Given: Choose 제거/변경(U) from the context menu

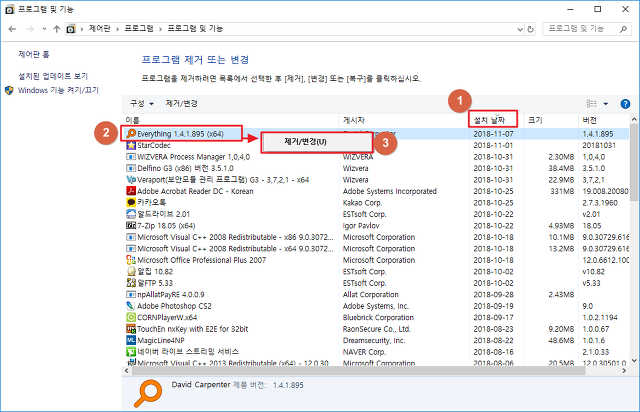Looking at the screenshot, I should click(316, 142).
